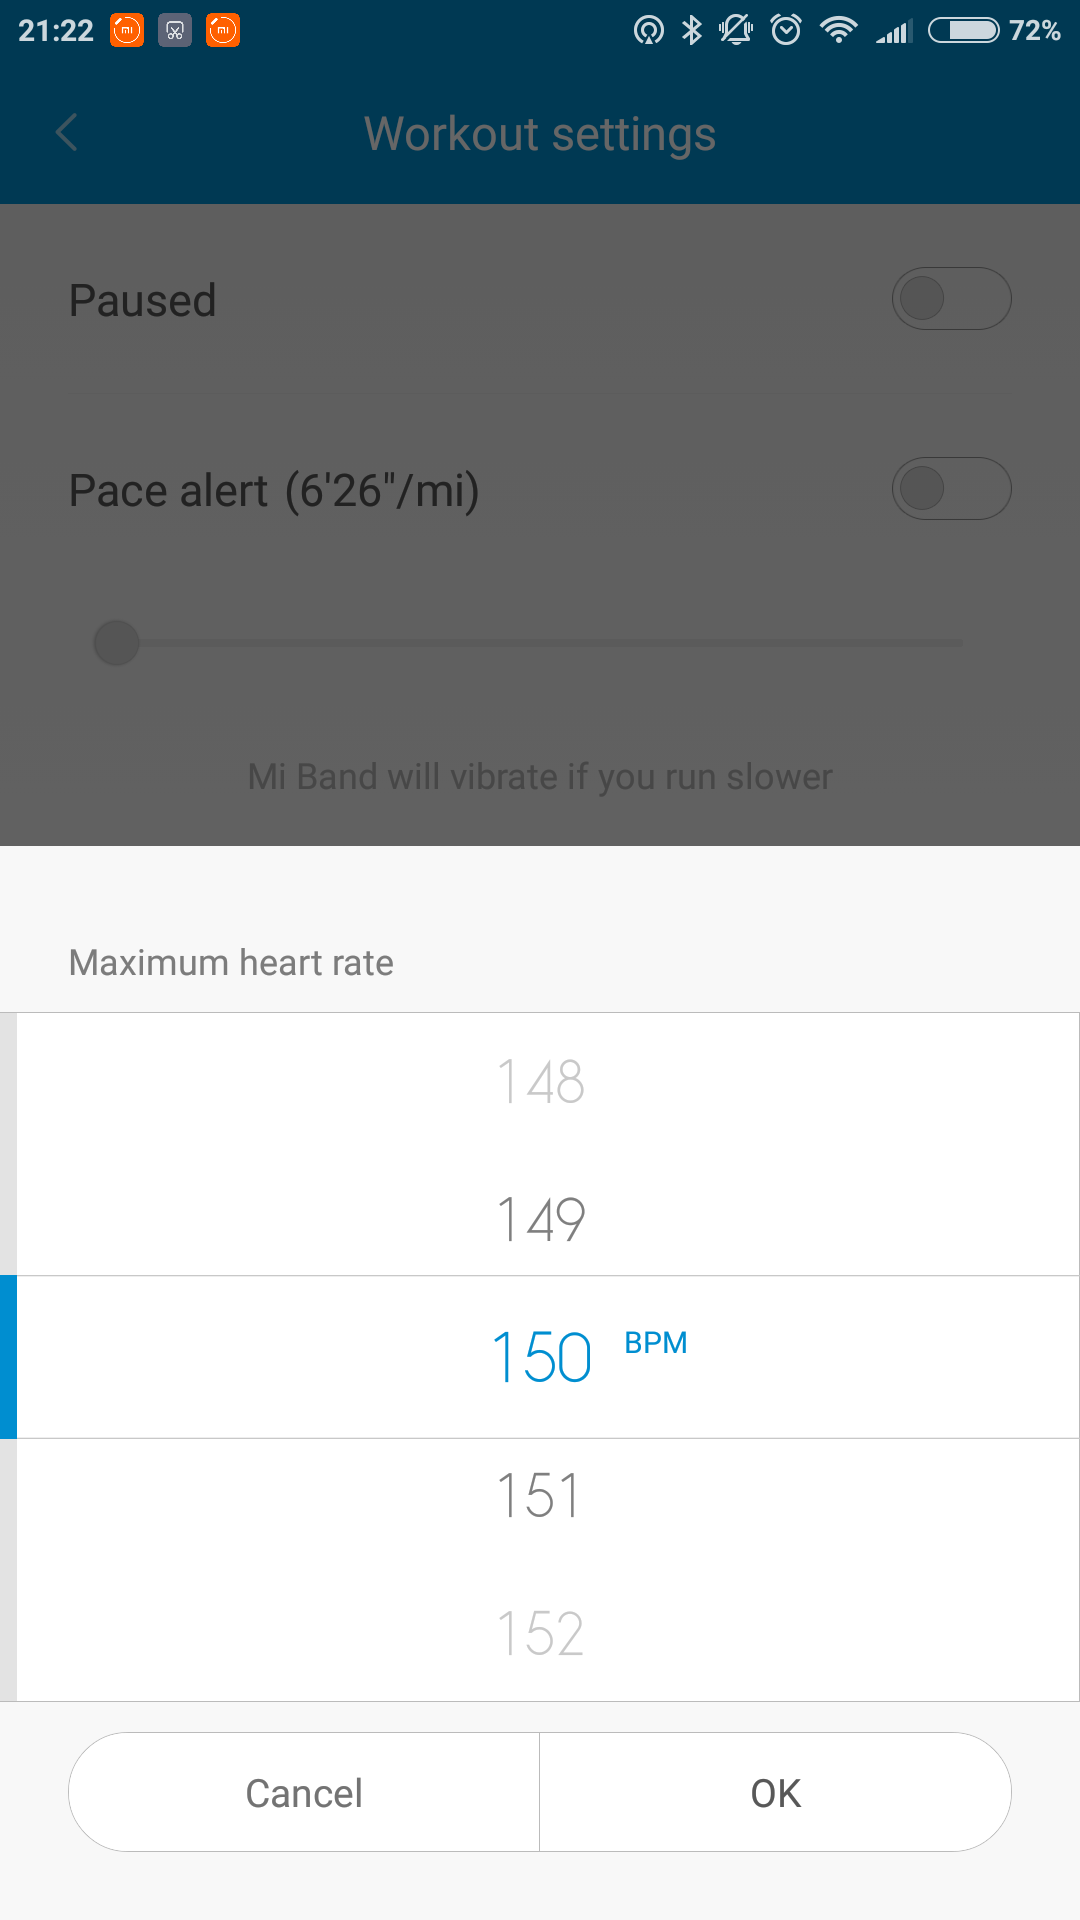Tap the alarm clock status icon
Viewport: 1080px width, 1920px height.
click(786, 31)
